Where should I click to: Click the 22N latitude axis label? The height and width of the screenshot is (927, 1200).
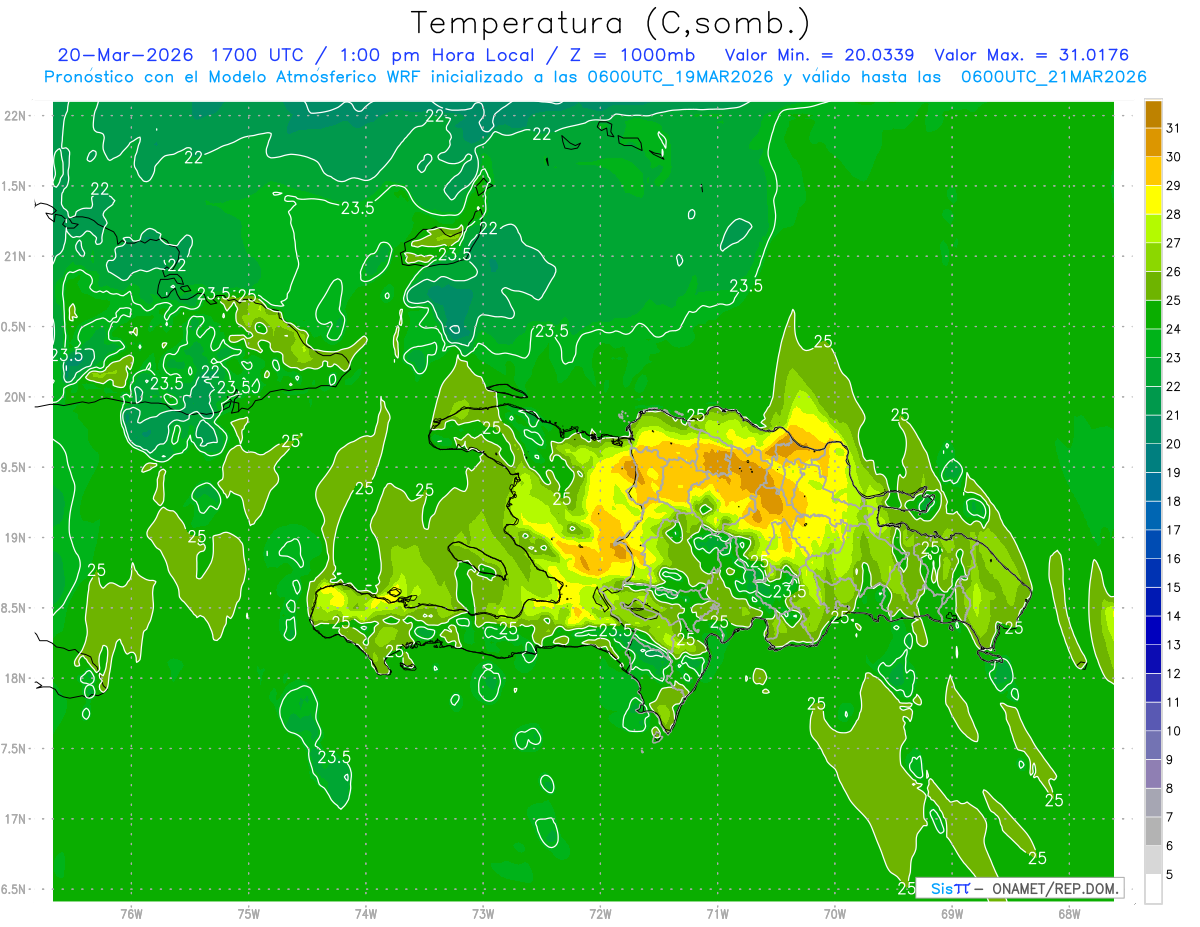point(16,115)
